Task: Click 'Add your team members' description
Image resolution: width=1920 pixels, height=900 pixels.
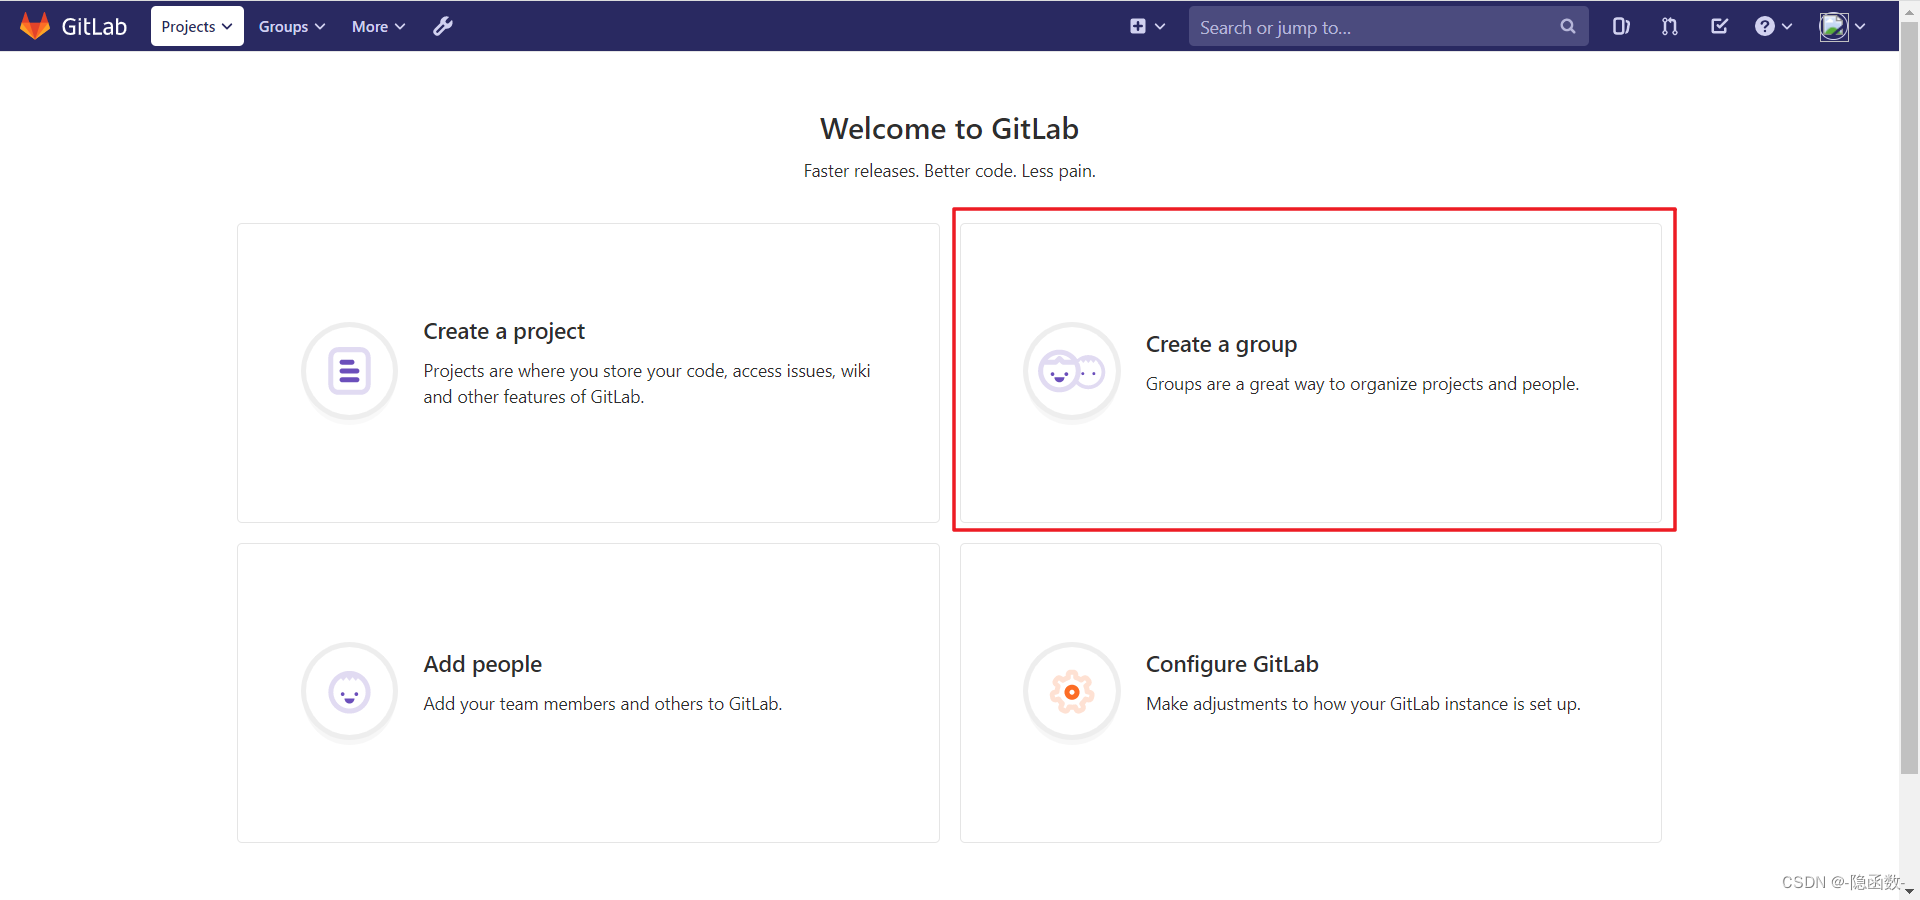Action: [602, 704]
